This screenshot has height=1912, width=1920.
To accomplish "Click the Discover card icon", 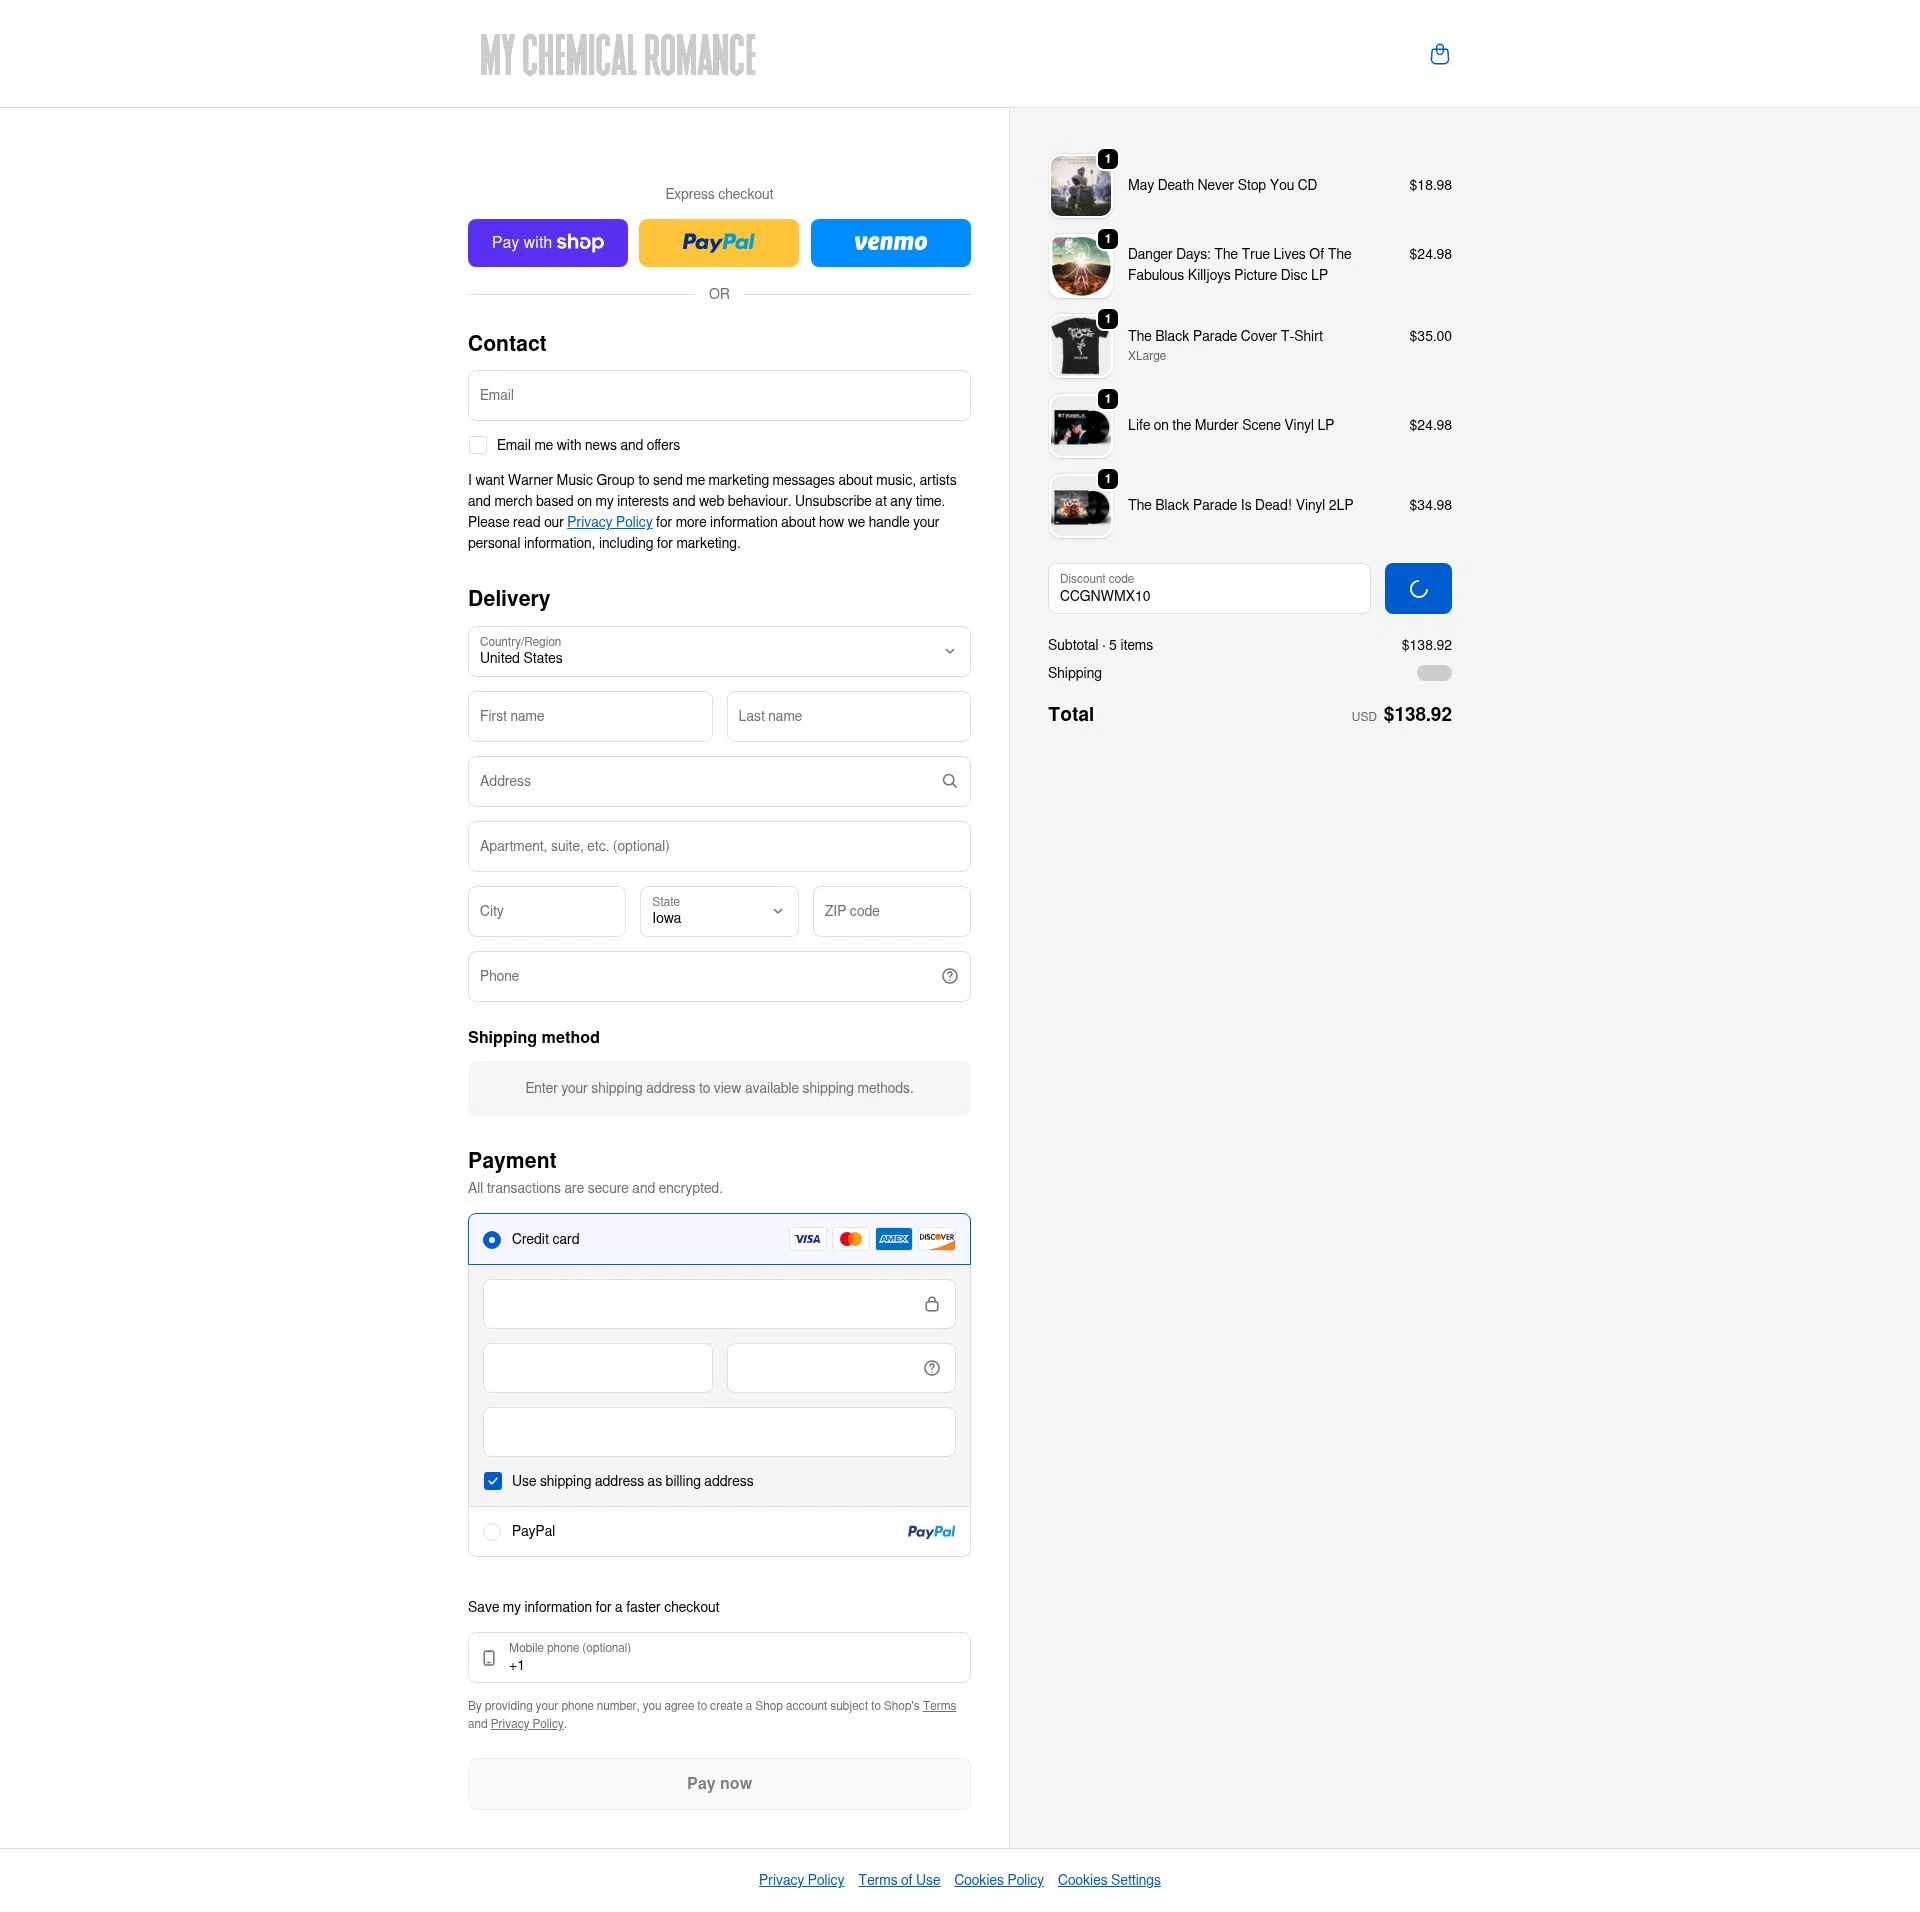I will (x=937, y=1239).
